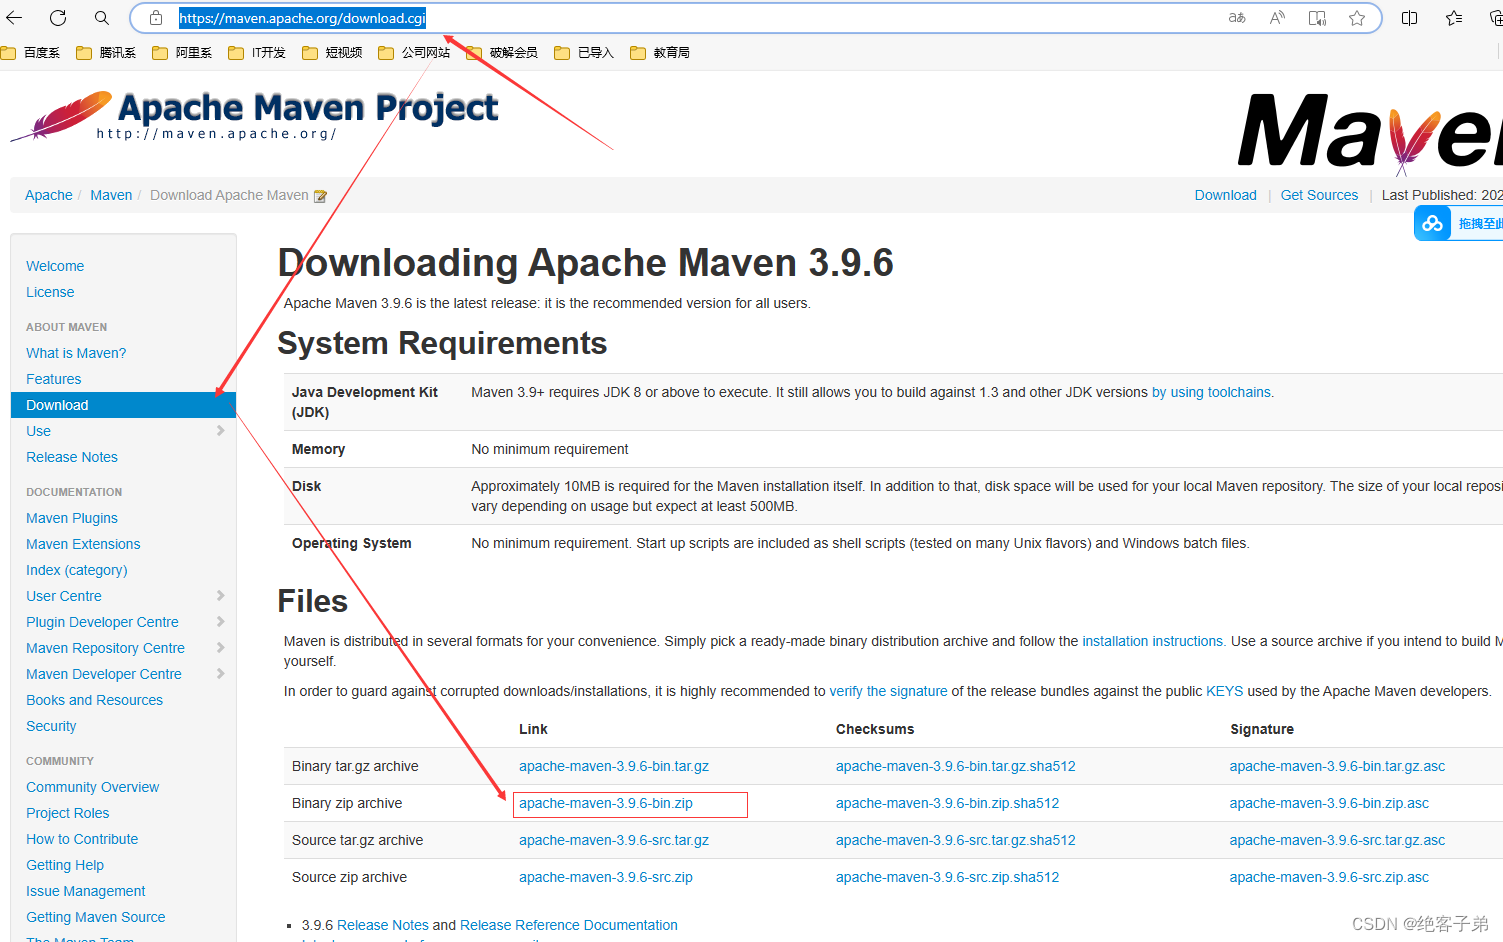Image resolution: width=1503 pixels, height=942 pixels.
Task: Open the License sidebar item
Action: [x=50, y=292]
